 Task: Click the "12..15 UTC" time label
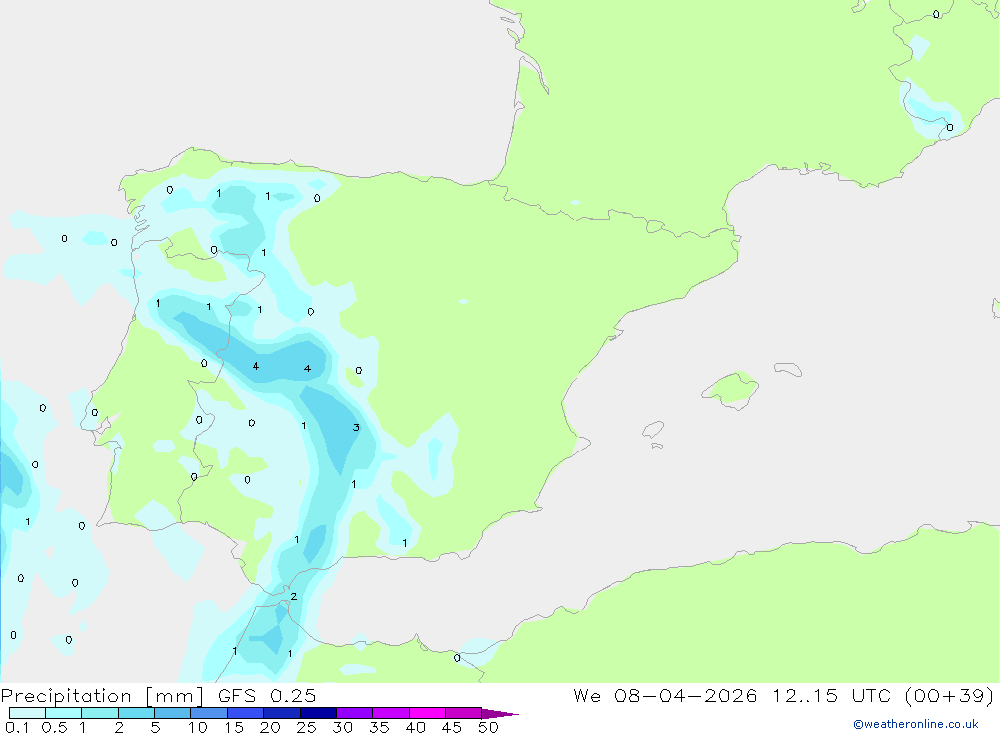pyautogui.click(x=831, y=695)
